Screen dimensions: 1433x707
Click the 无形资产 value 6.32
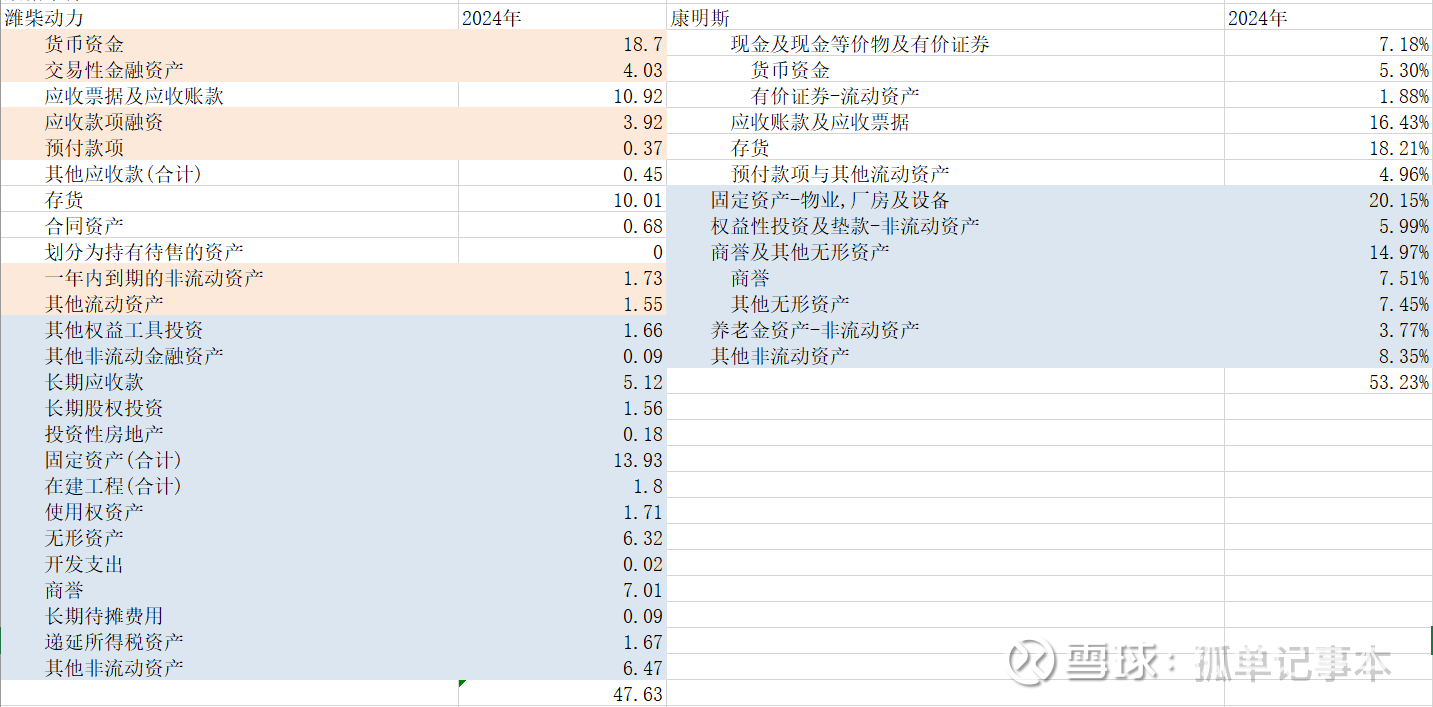562,538
